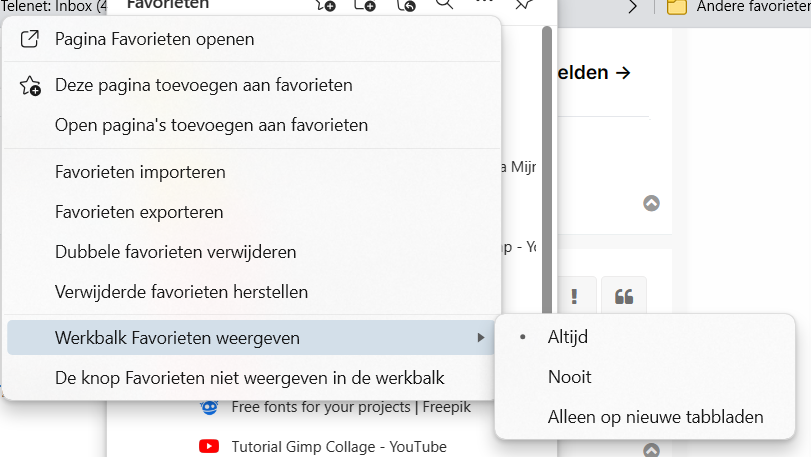Click the Freepik icon of the Free fonts favorite
Viewport: 811px width, 457px height.
tap(209, 407)
